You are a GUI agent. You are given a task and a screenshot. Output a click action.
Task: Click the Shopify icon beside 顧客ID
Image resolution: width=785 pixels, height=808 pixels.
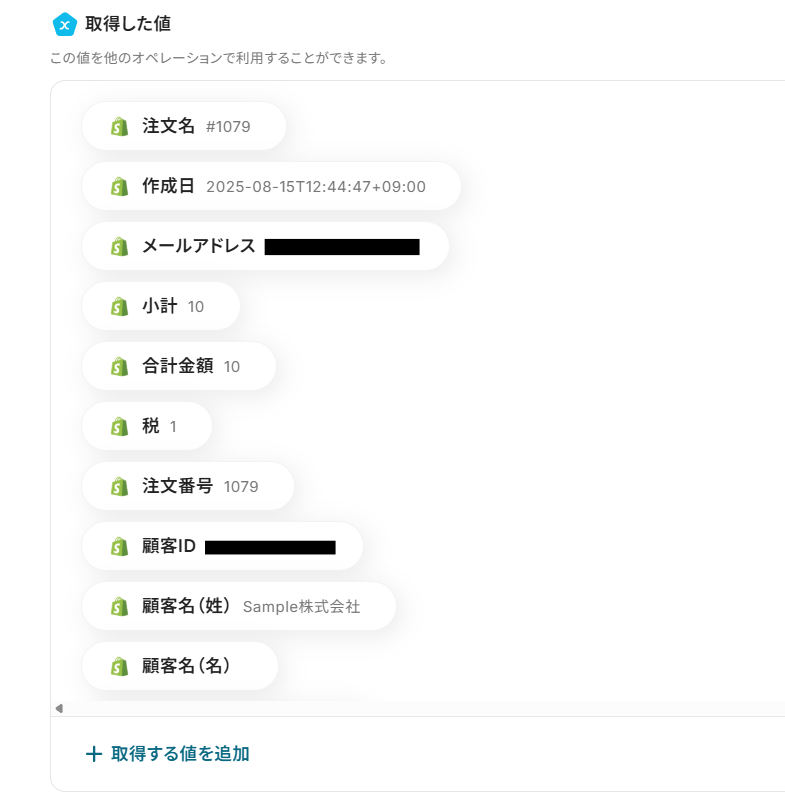pyautogui.click(x=120, y=547)
